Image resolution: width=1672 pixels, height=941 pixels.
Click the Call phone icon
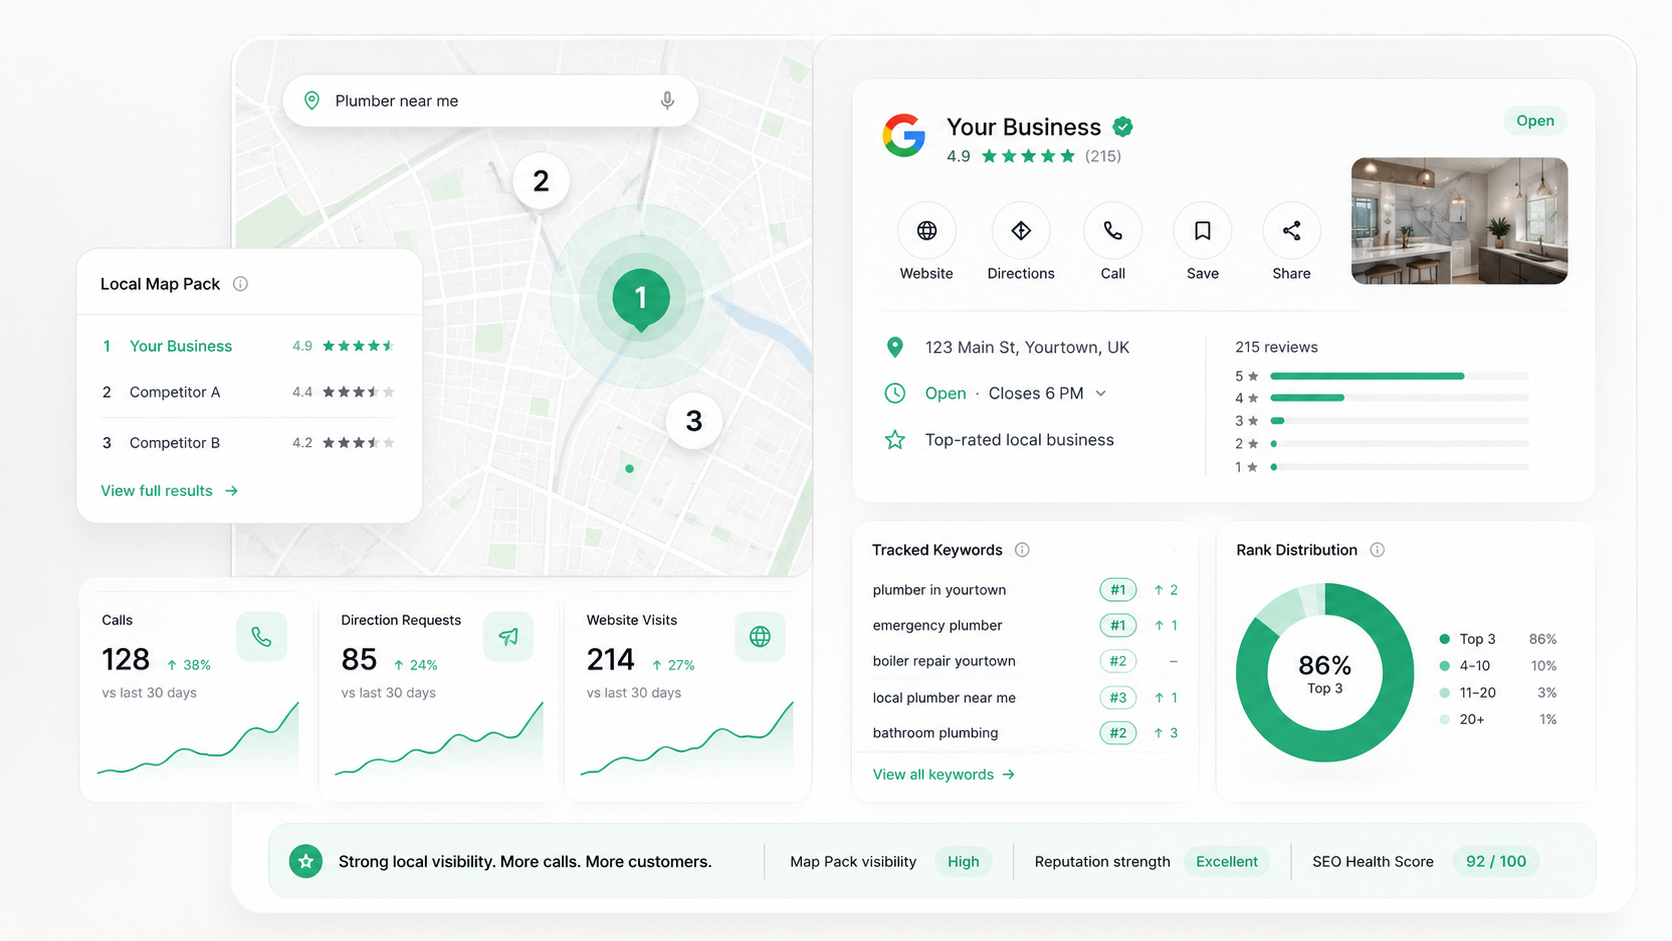pyautogui.click(x=1113, y=231)
